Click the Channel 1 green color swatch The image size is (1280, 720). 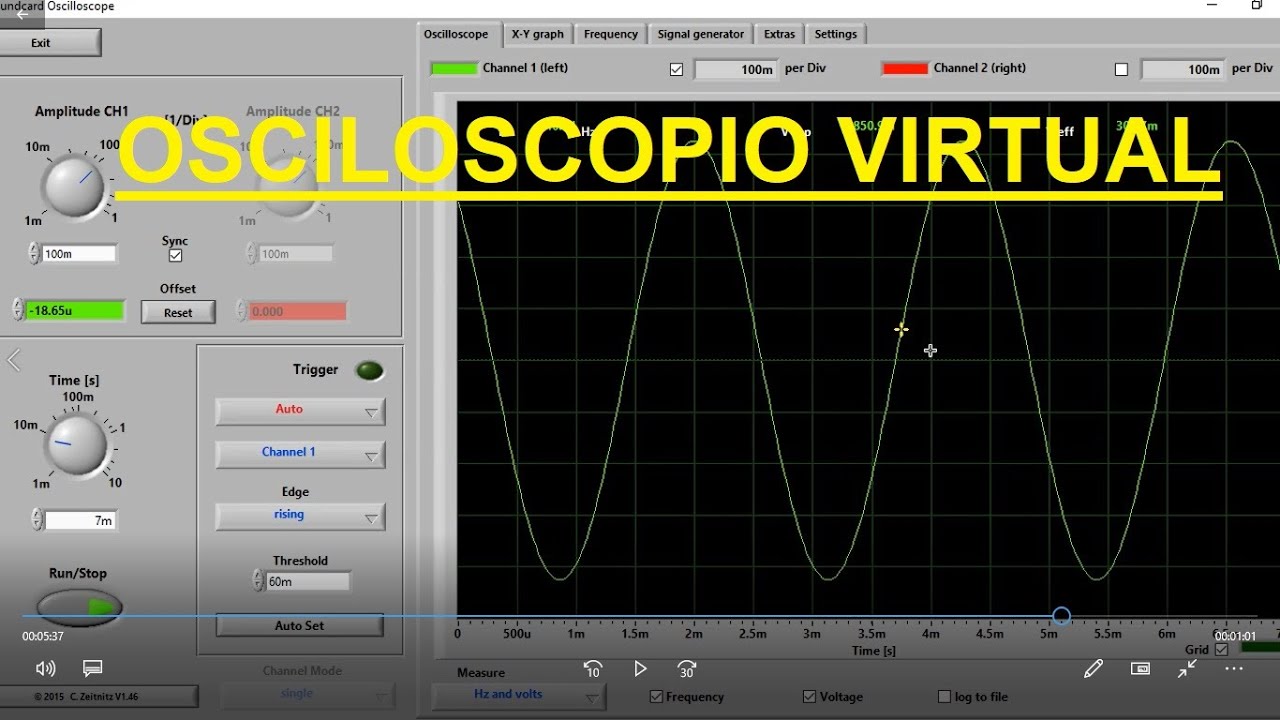coord(454,69)
